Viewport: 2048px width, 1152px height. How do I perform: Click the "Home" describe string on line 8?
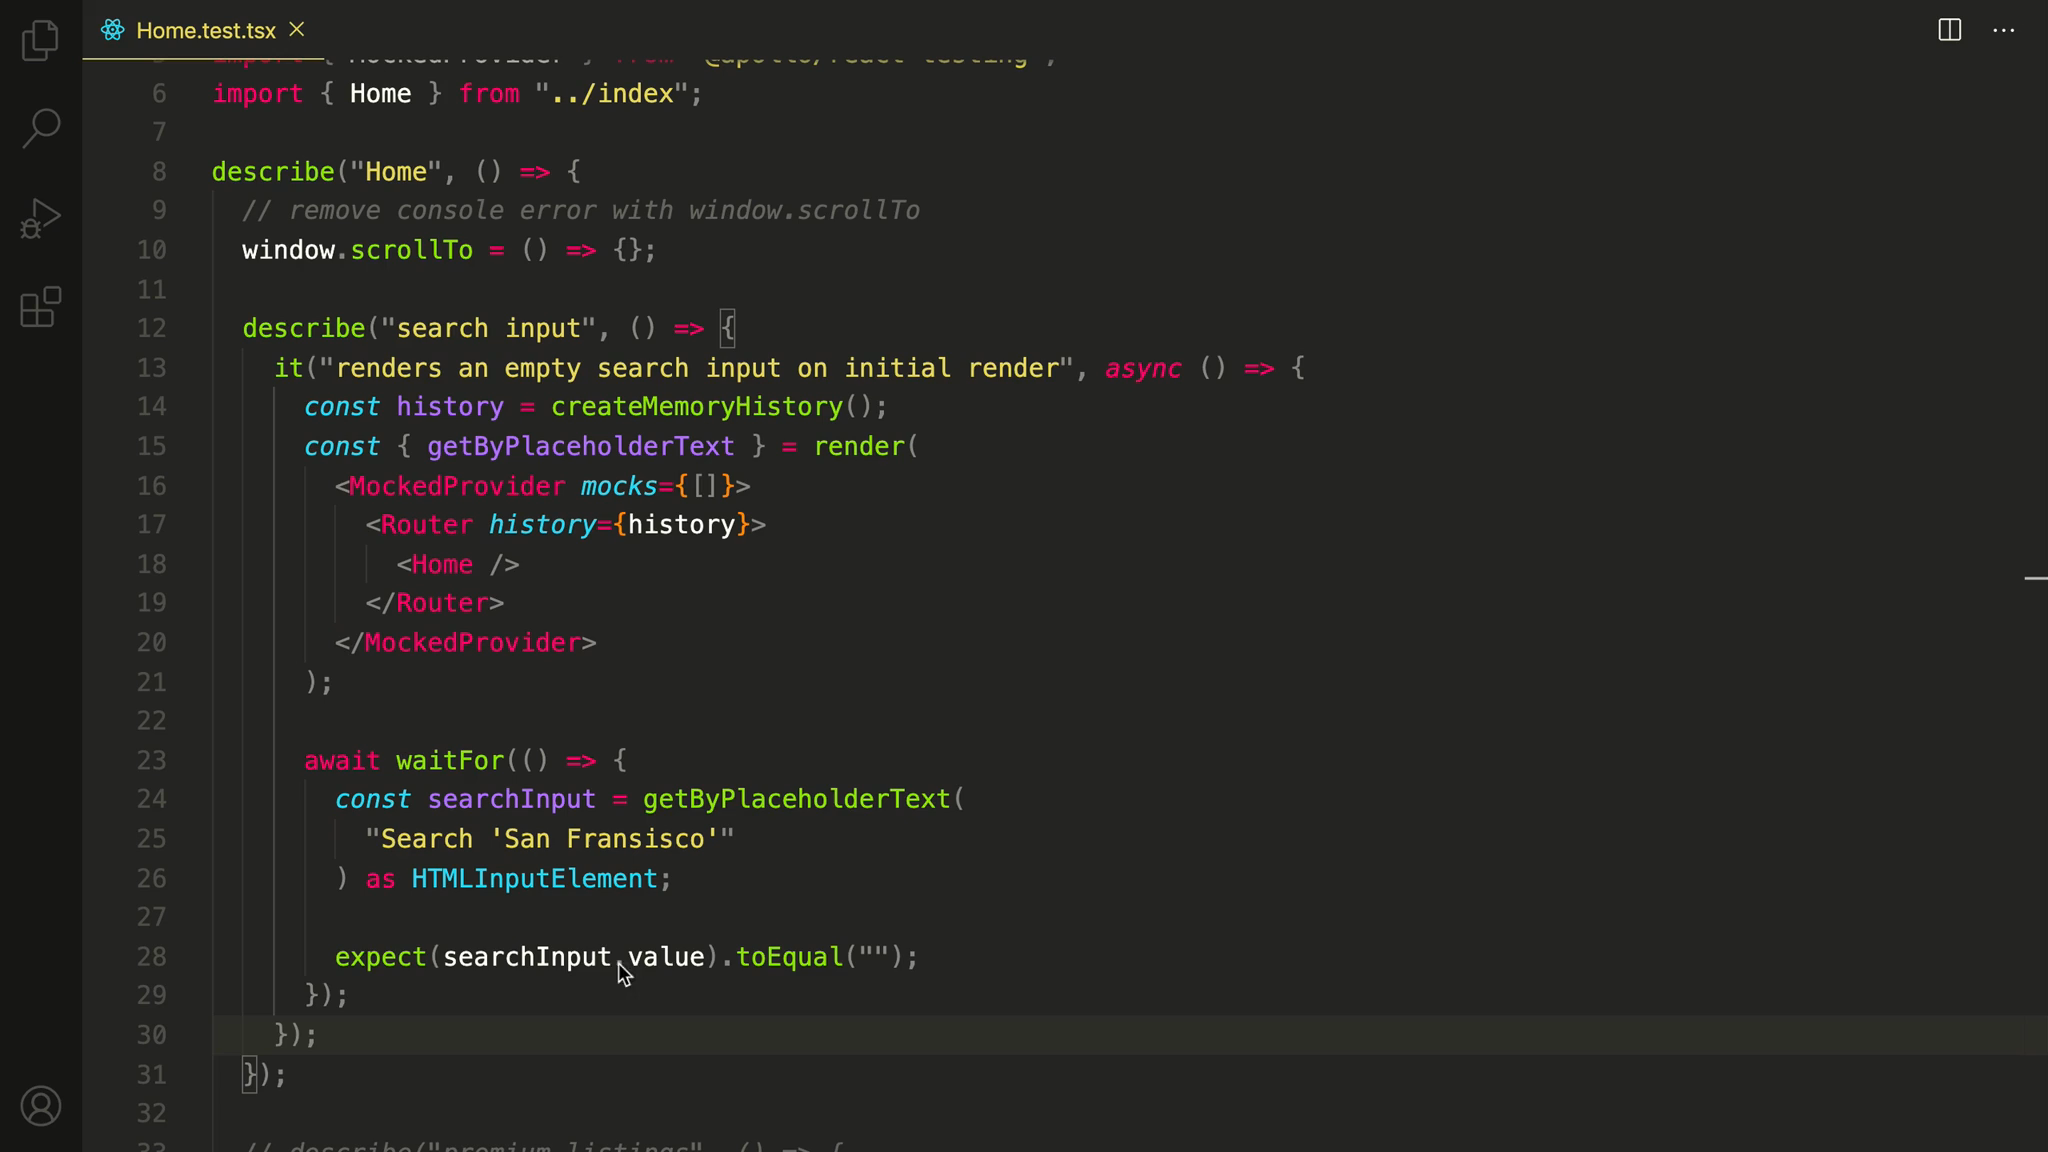396,172
